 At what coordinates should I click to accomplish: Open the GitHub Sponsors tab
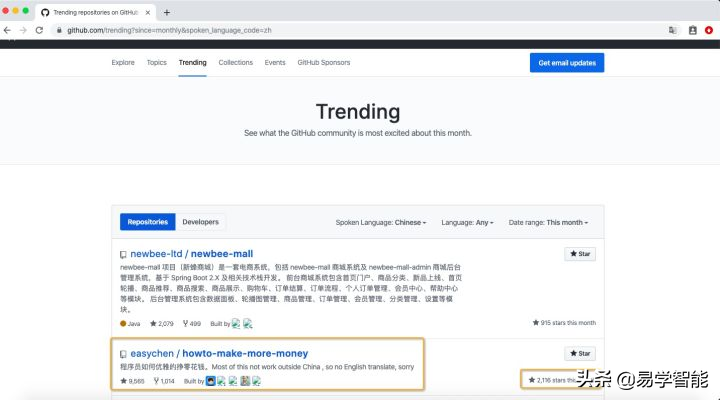pyautogui.click(x=324, y=62)
